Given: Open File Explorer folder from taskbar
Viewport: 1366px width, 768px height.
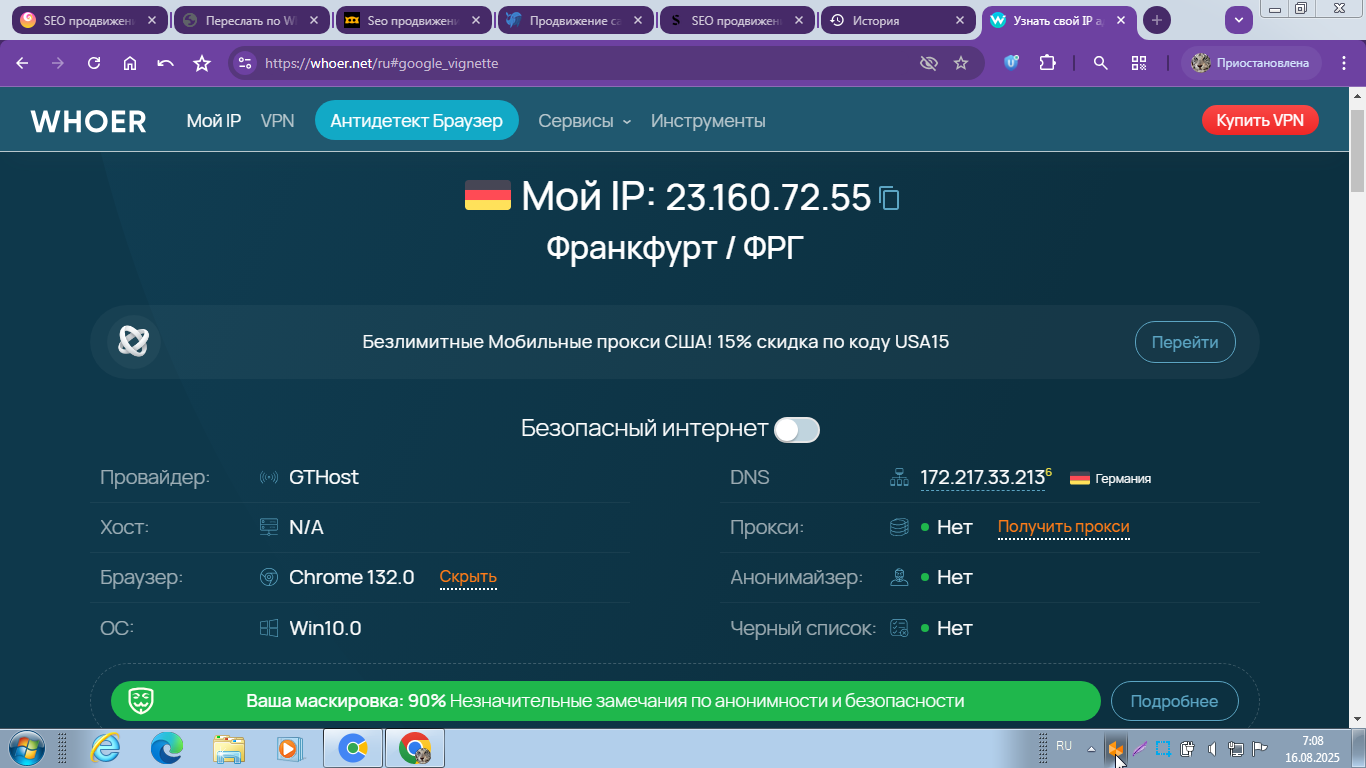Looking at the screenshot, I should coord(229,749).
